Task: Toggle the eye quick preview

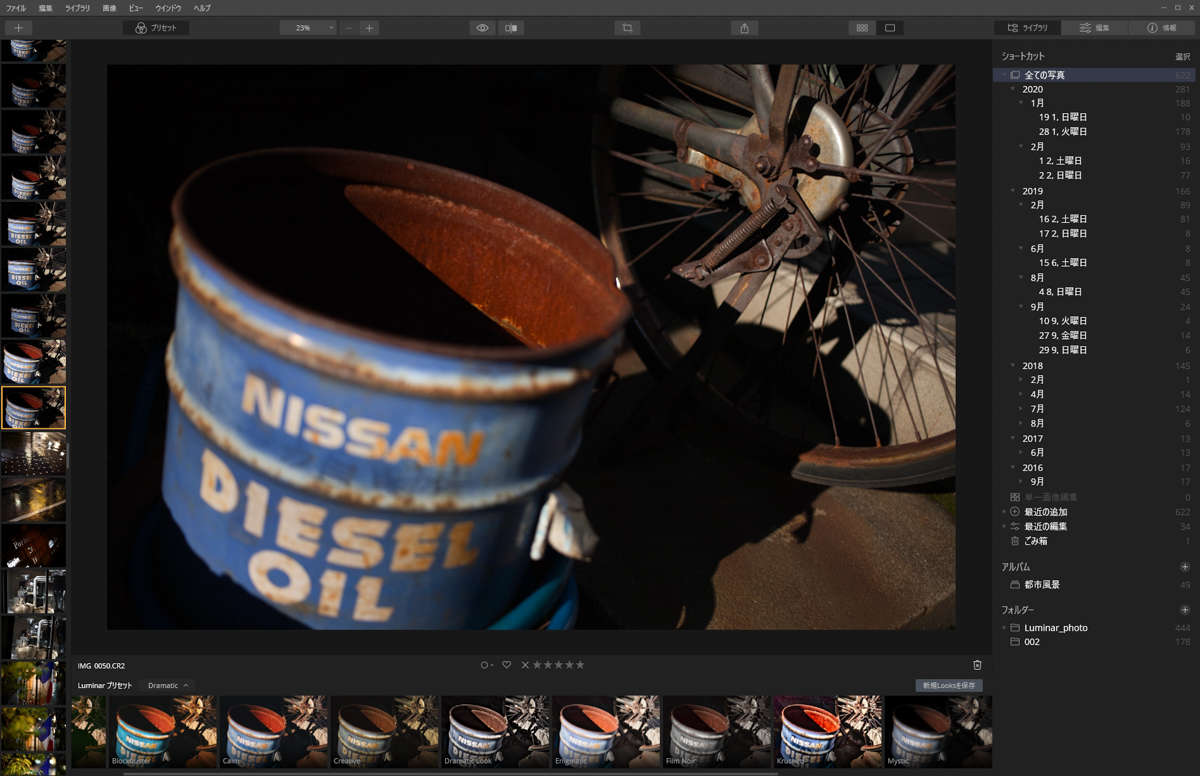Action: pyautogui.click(x=482, y=28)
